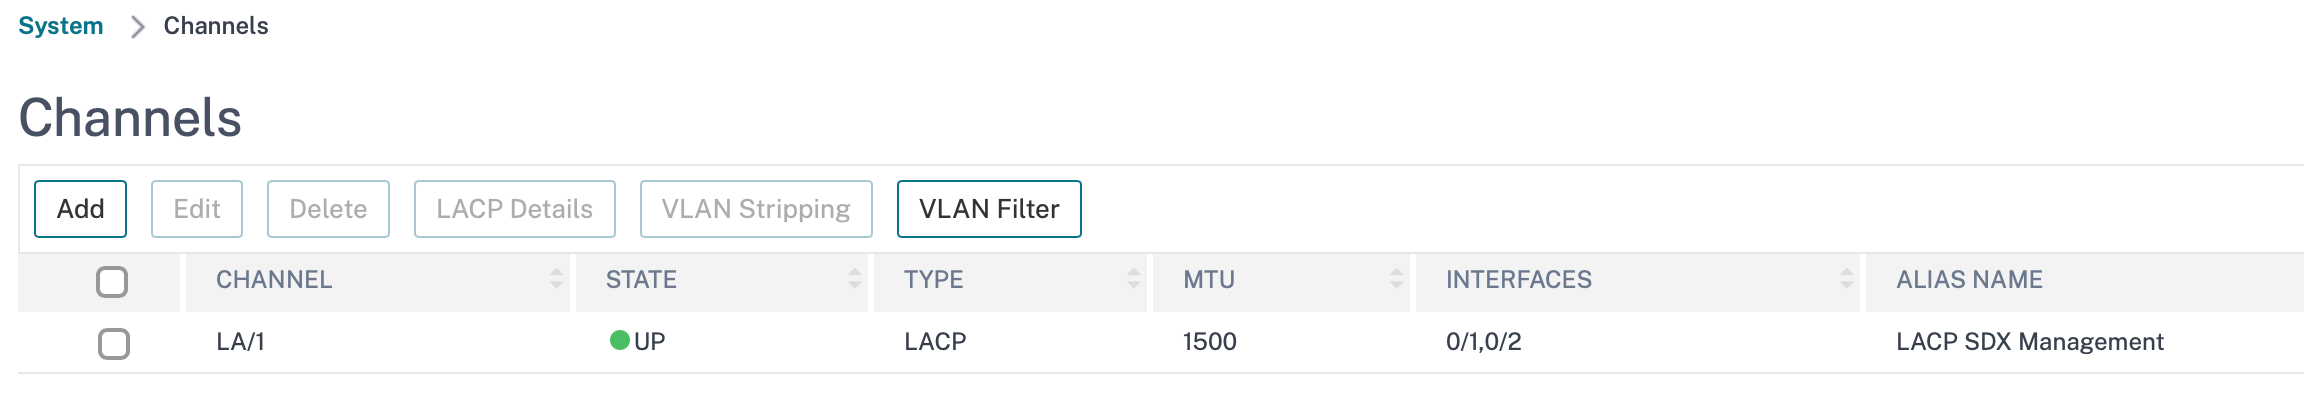Sort using INTERFACES column arrows

pos(1846,279)
